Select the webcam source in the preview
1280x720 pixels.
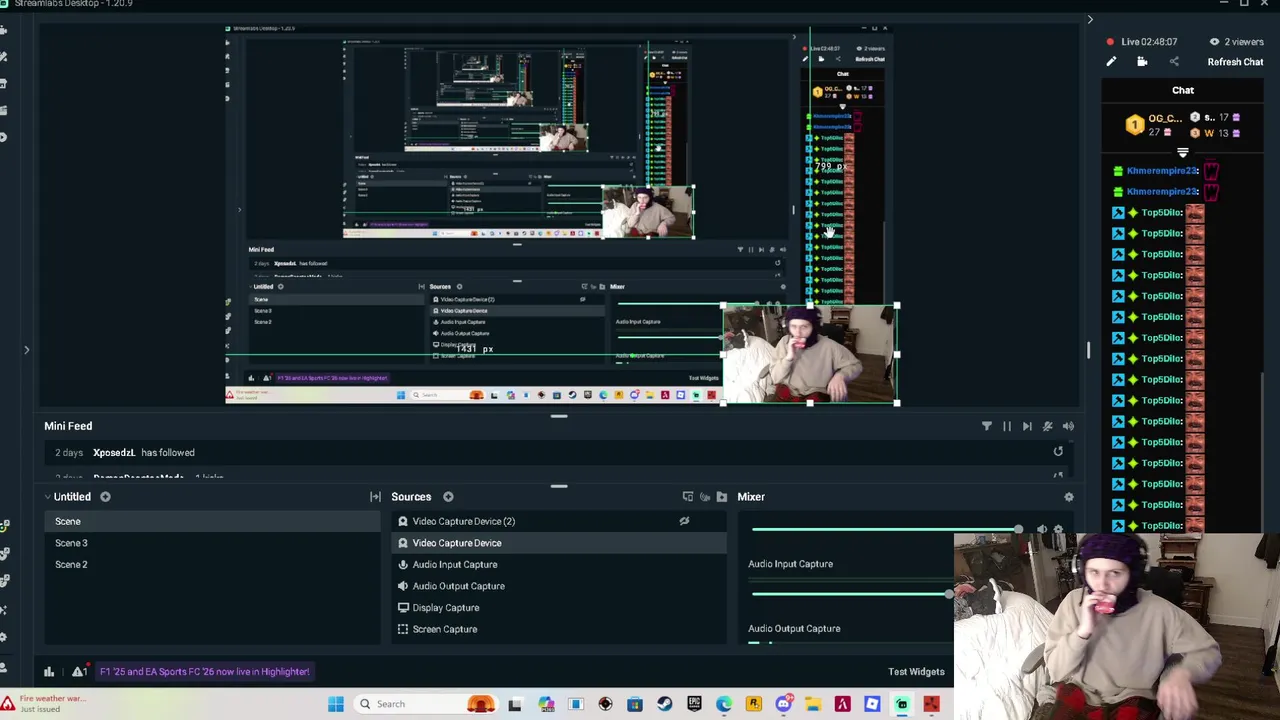pos(808,354)
